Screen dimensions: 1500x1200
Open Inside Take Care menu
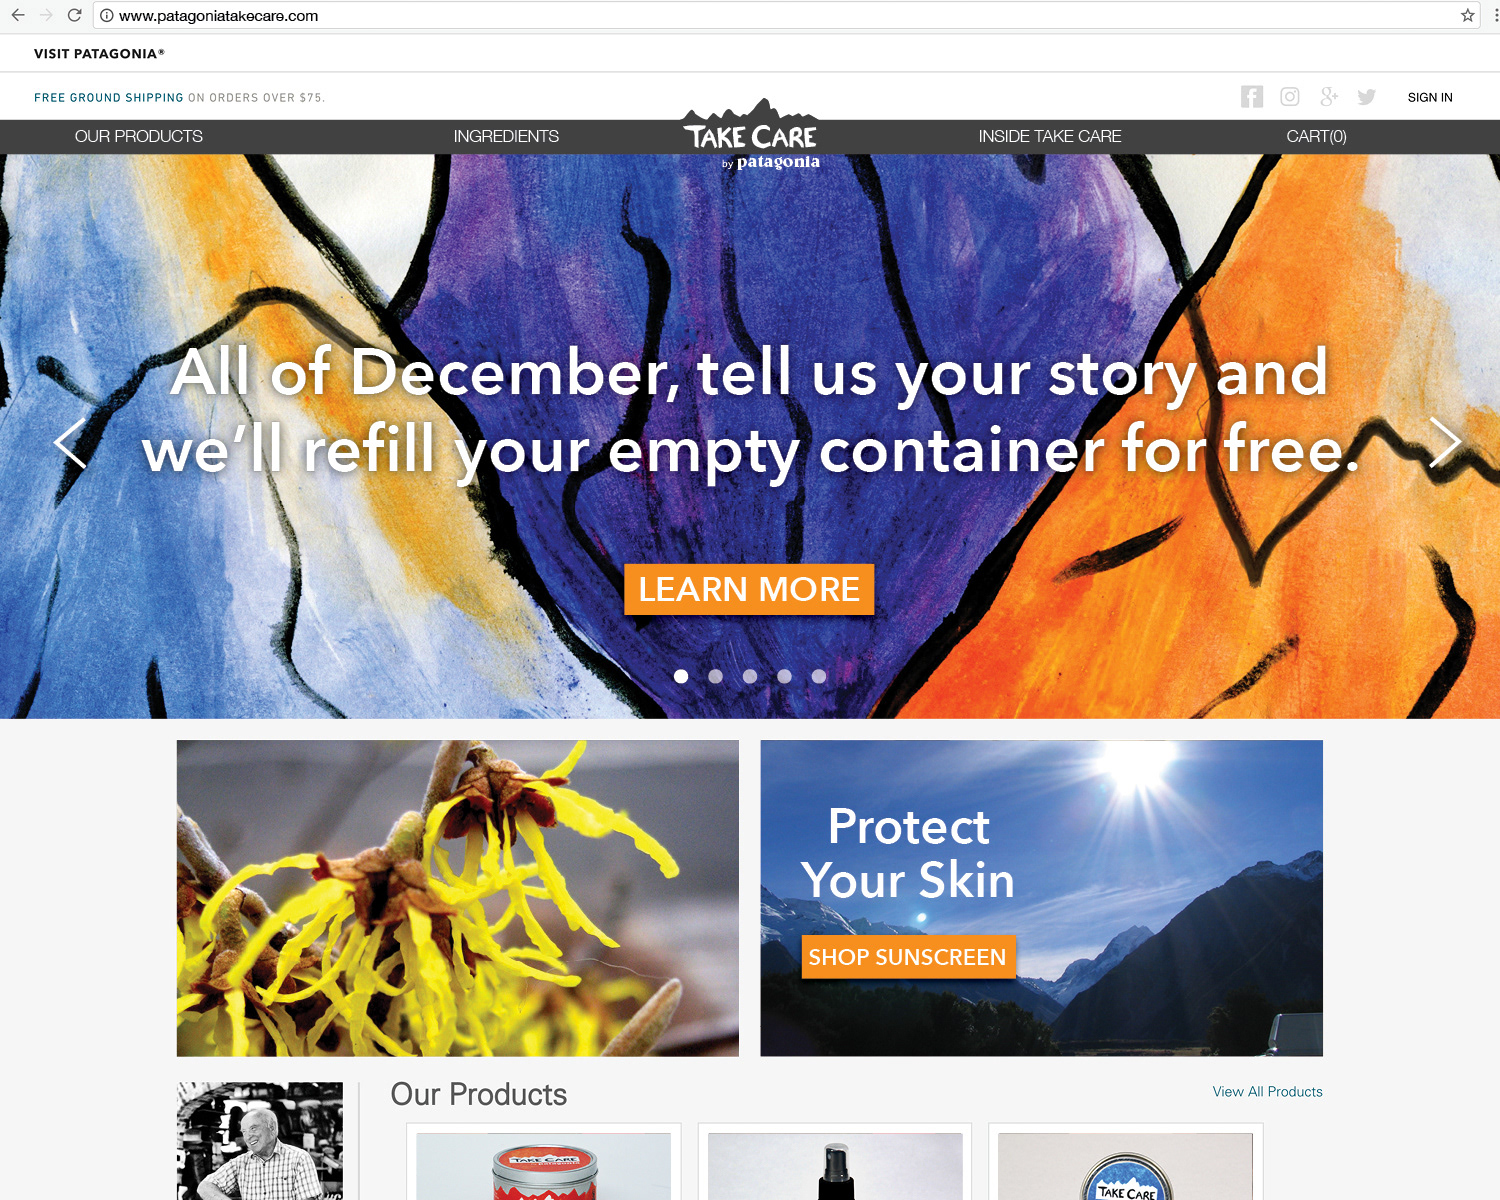pos(1050,136)
